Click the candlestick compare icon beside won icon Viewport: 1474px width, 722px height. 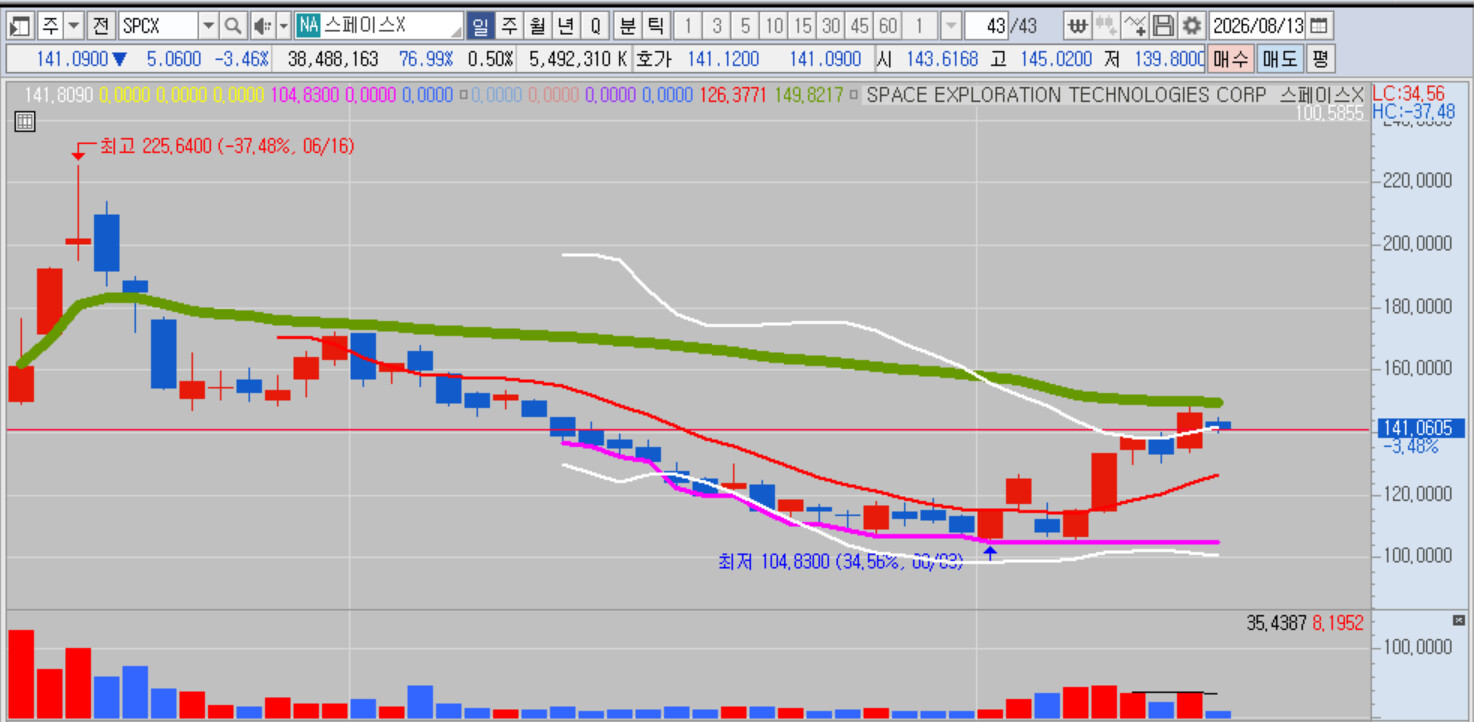pos(1106,25)
